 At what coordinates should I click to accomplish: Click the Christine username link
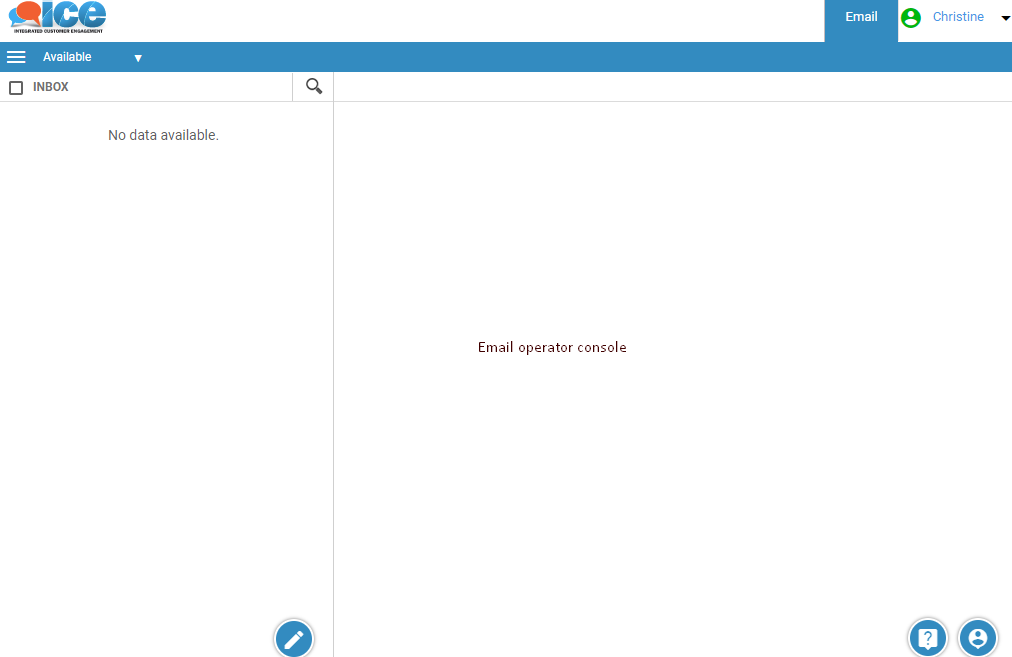(957, 16)
